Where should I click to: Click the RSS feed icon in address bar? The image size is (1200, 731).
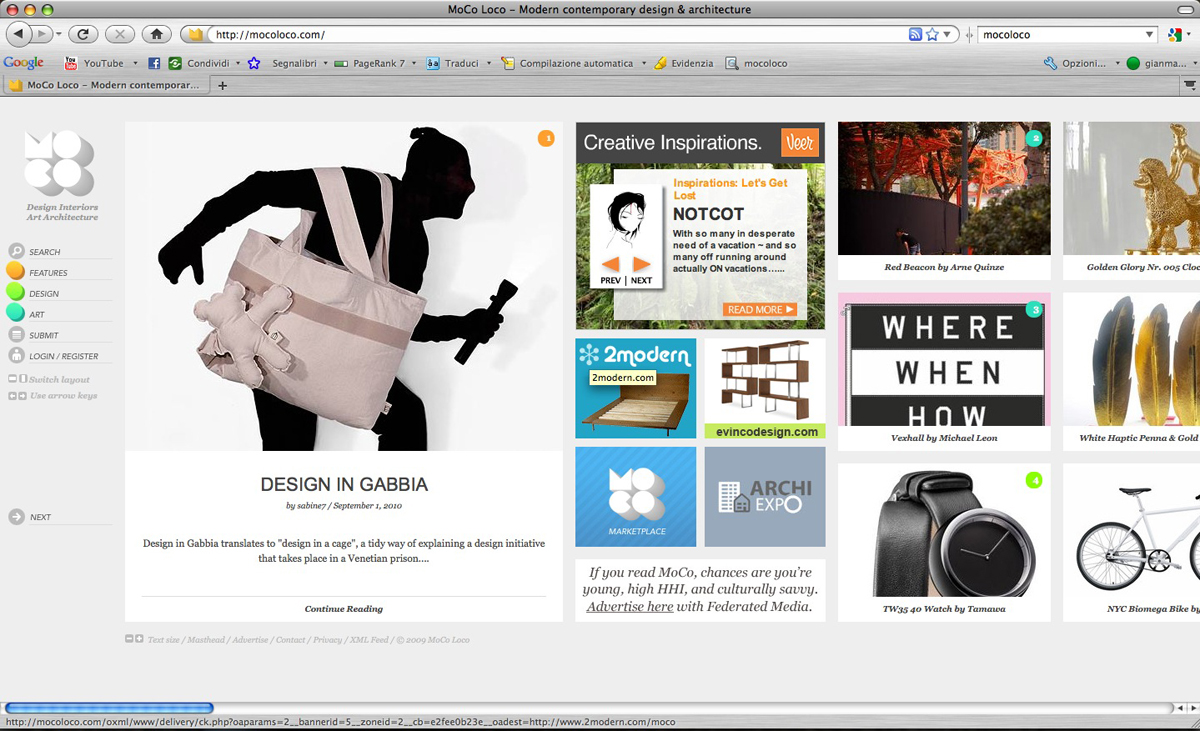pos(915,34)
